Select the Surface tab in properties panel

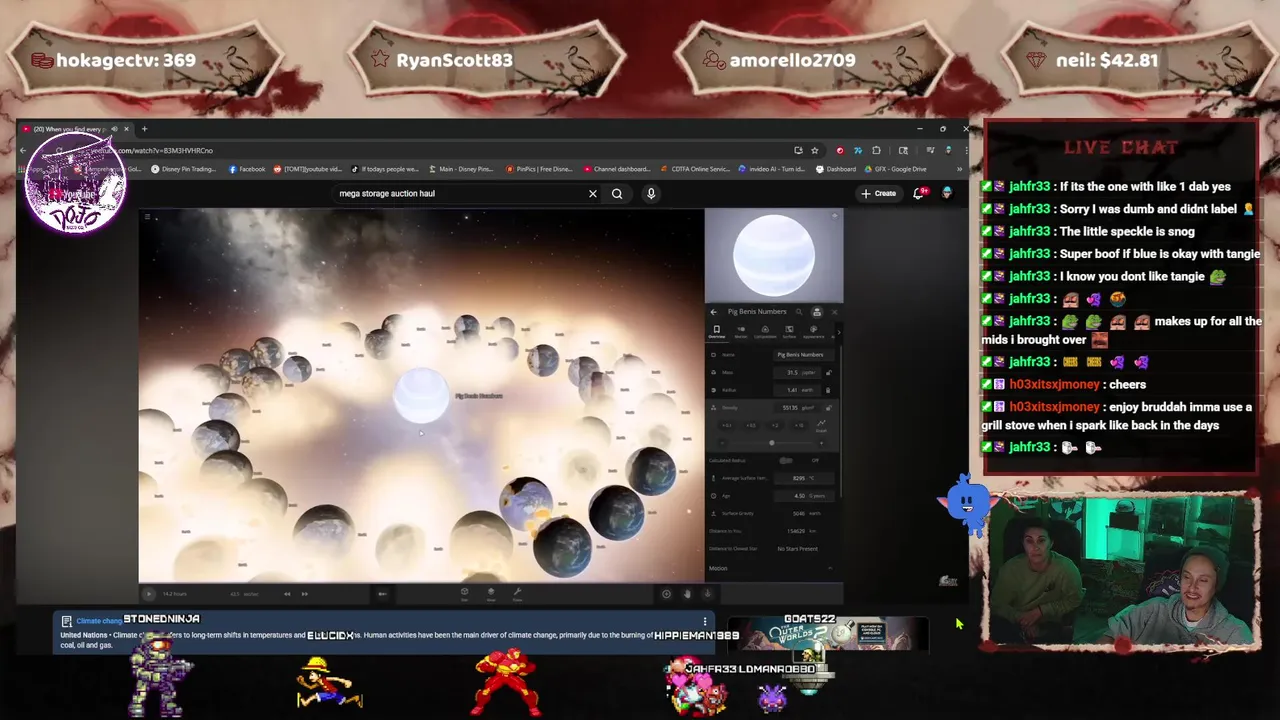[789, 334]
